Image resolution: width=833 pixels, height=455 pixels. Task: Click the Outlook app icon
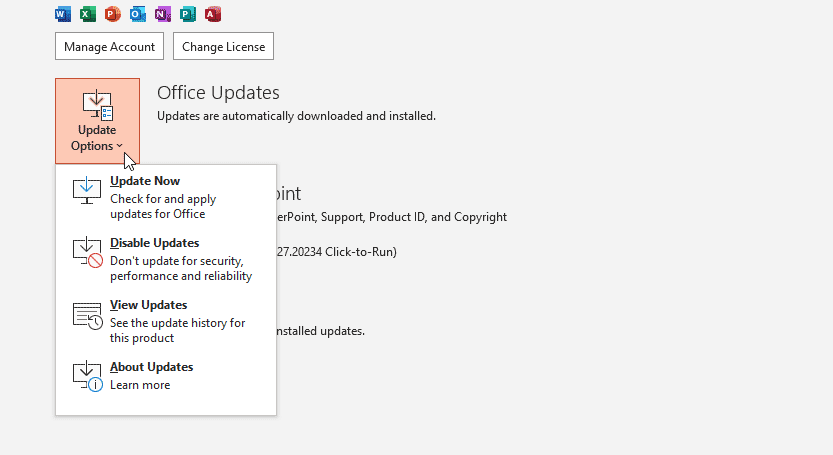[x=137, y=14]
